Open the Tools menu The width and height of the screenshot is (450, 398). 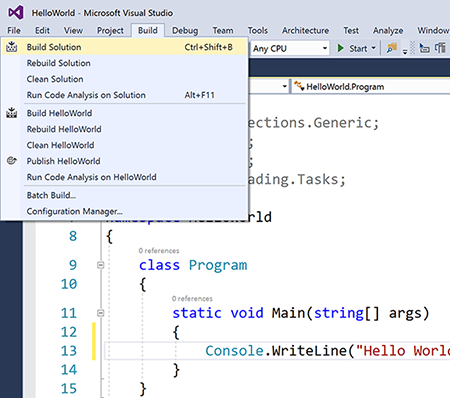tap(258, 30)
